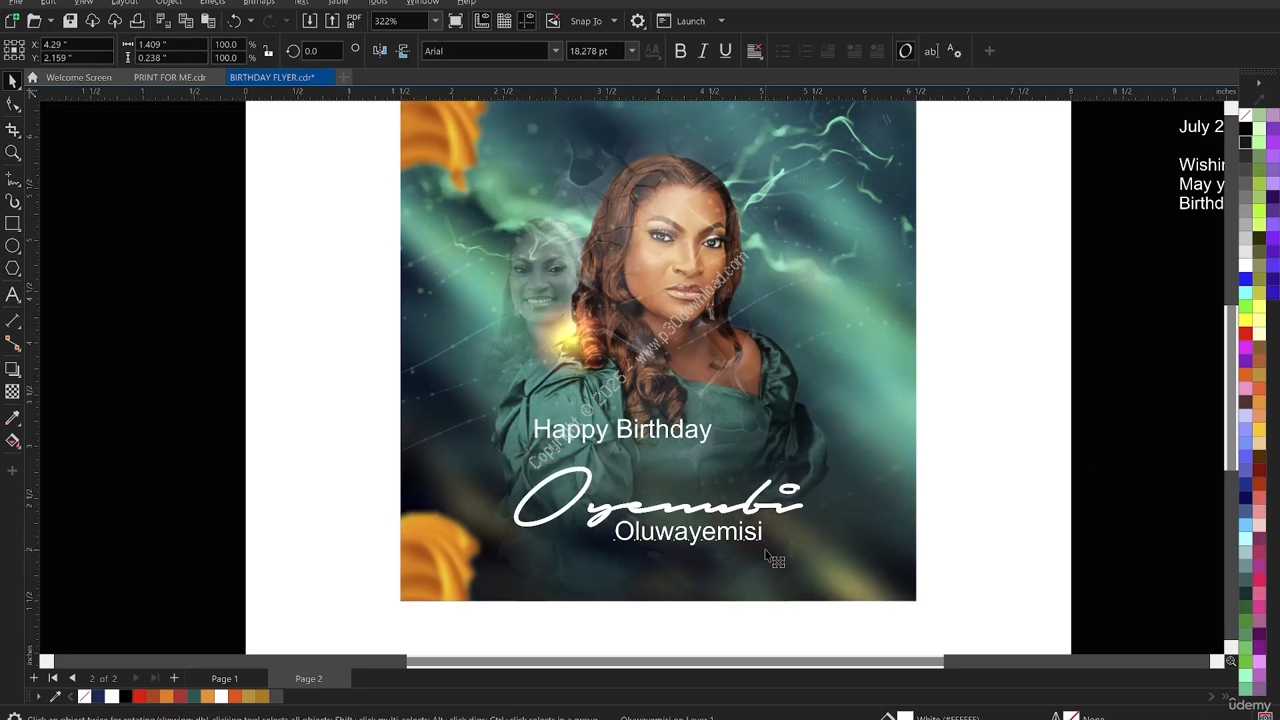Pick the red swatch in document palette

click(139, 696)
